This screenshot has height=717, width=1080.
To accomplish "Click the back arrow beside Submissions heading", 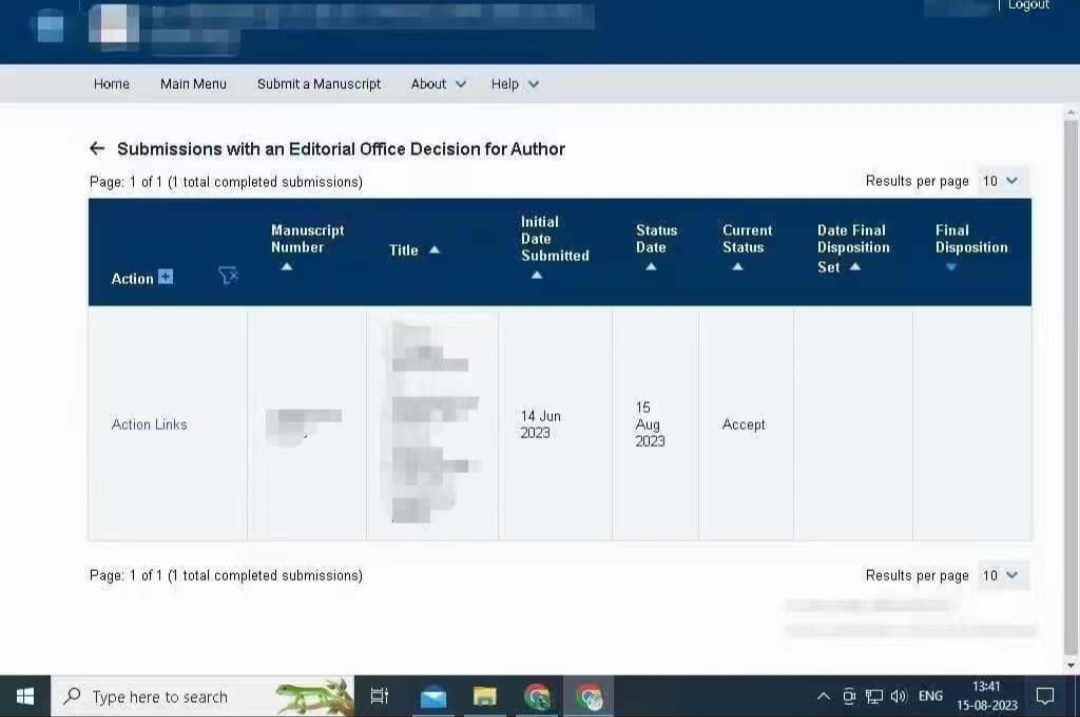I will click(97, 149).
